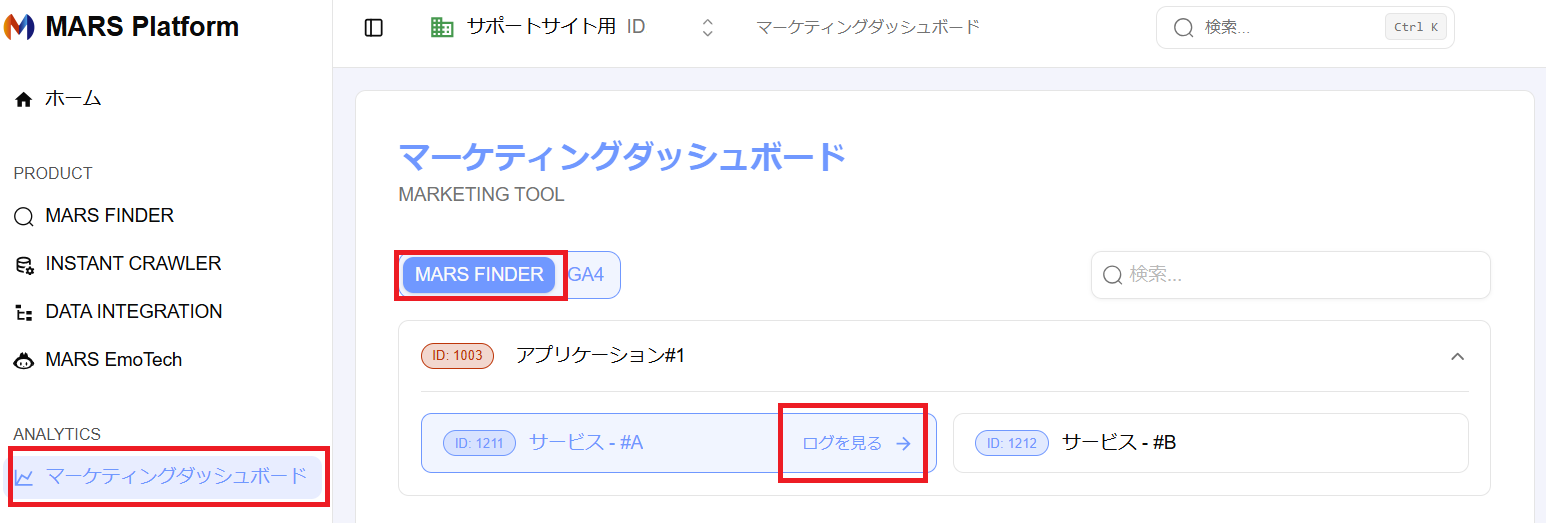Screen dimensions: 1546x523
Task: Click the magnifier icon in the dashboard search field
Action: pyautogui.click(x=1111, y=275)
